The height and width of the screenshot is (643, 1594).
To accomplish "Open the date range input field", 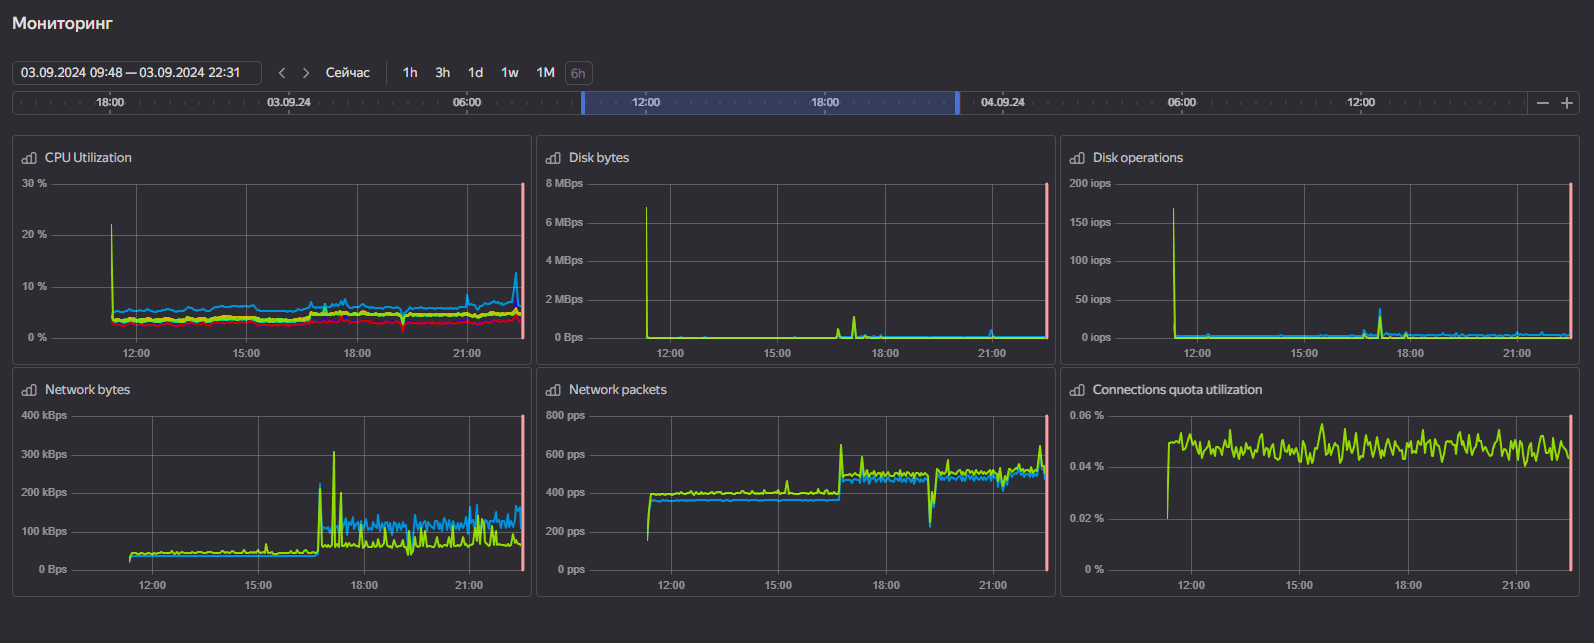I will [x=136, y=73].
